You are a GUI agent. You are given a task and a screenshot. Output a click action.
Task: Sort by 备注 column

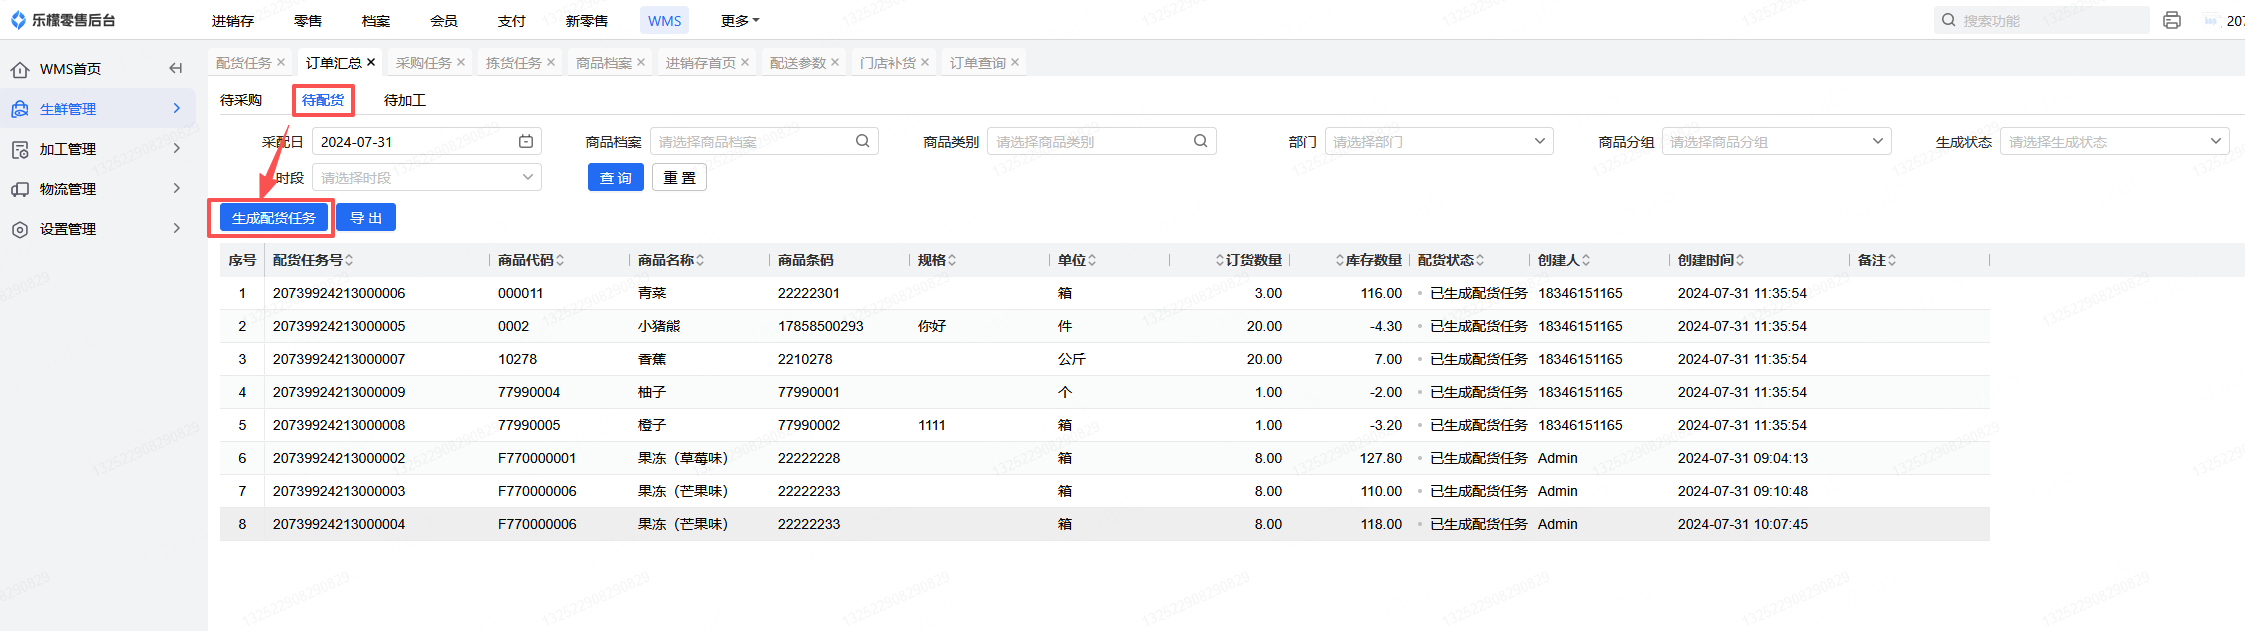pos(1892,260)
